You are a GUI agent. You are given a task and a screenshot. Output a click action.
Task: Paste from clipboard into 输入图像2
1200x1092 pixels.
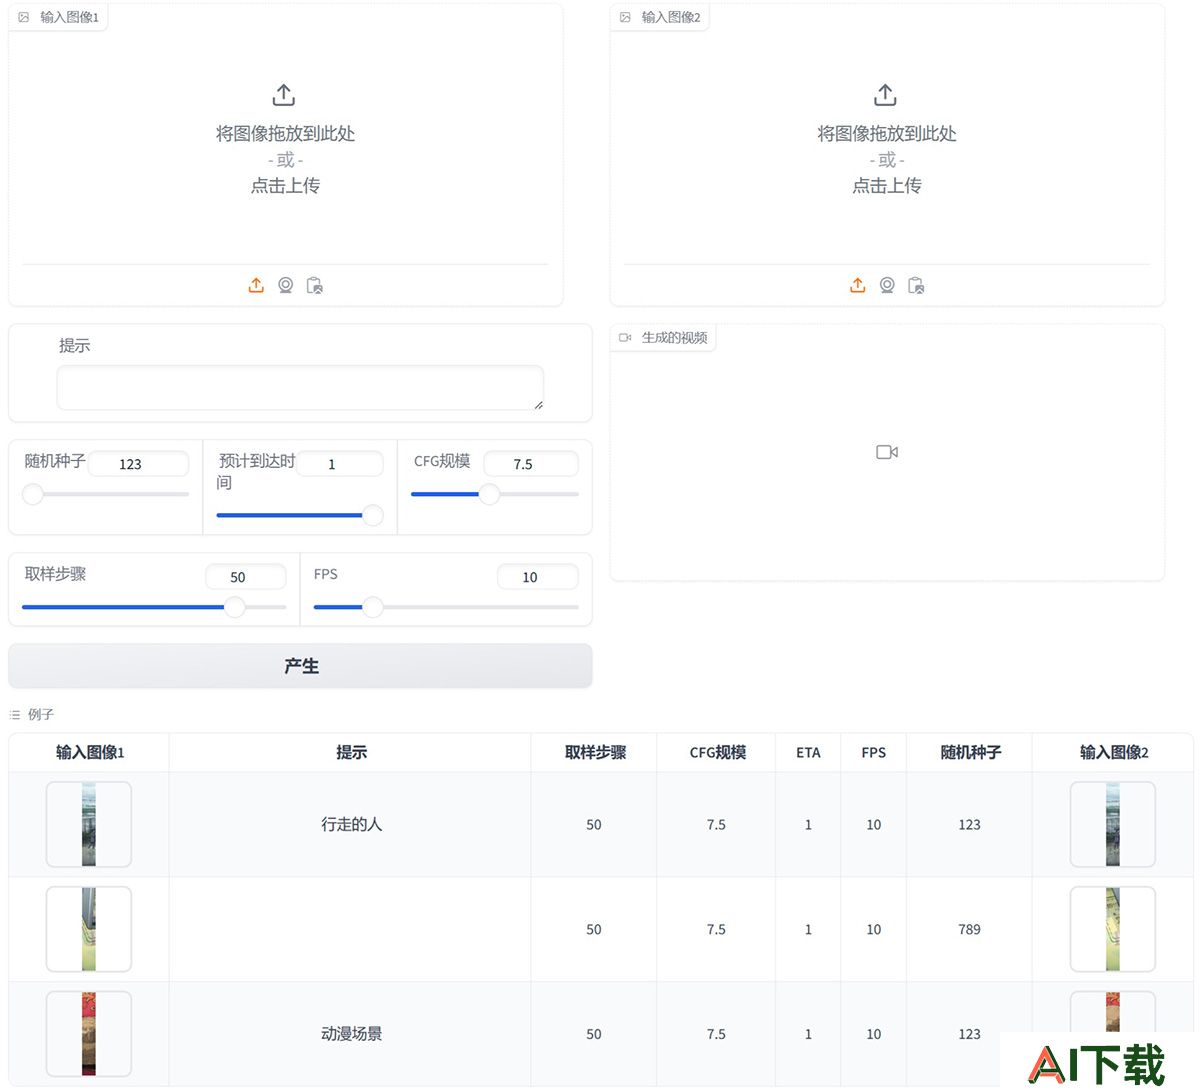(916, 285)
